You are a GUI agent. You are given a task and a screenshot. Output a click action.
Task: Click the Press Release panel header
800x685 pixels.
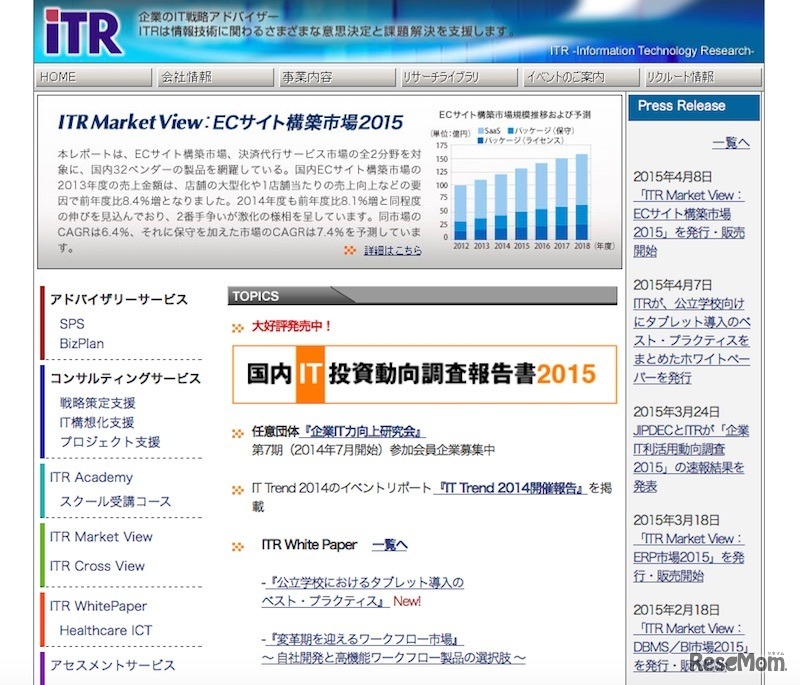tap(694, 107)
